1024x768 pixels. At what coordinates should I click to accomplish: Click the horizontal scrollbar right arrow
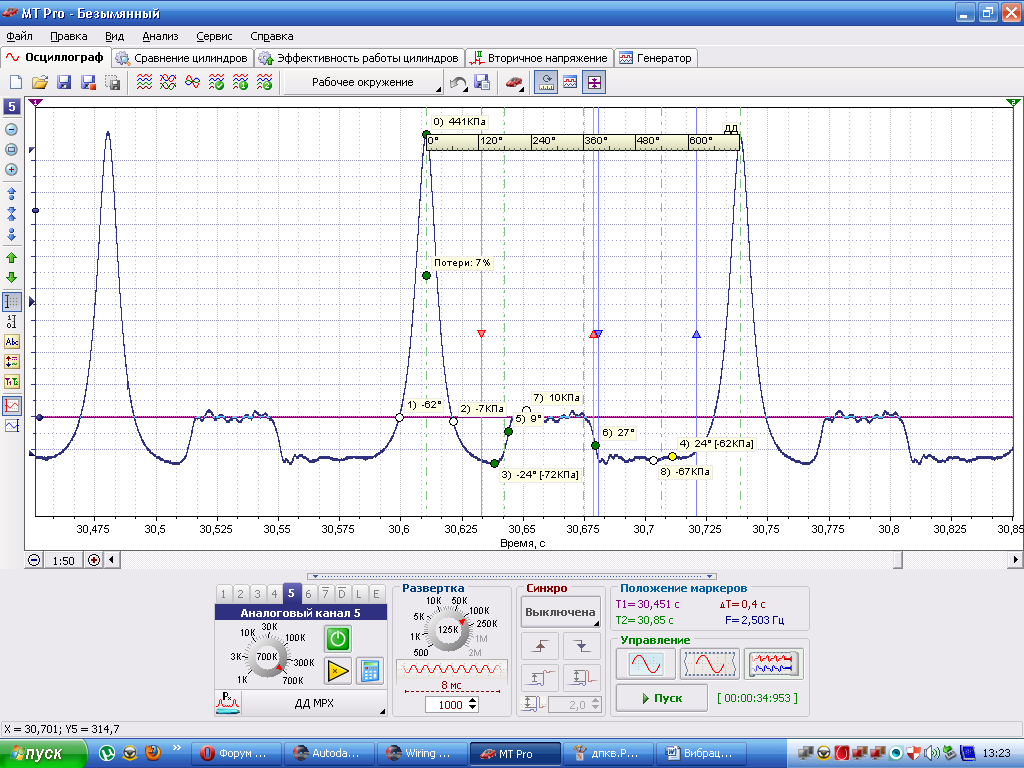click(1015, 560)
